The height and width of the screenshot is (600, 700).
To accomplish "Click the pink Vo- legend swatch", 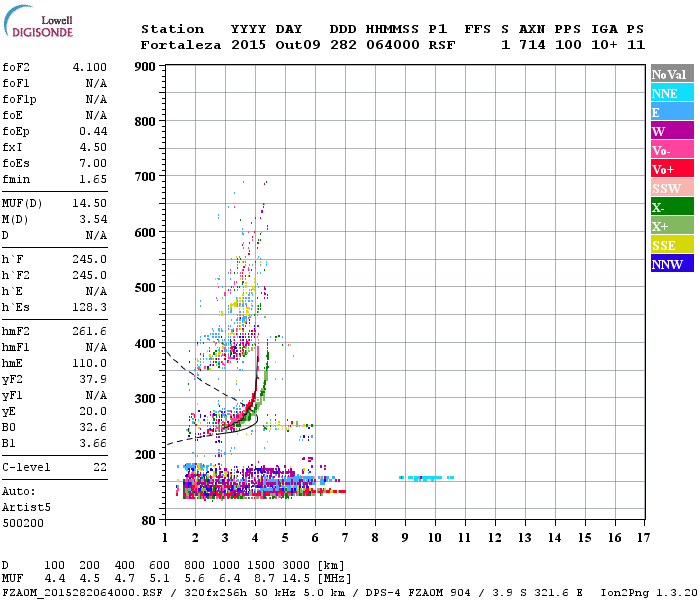I will point(672,150).
